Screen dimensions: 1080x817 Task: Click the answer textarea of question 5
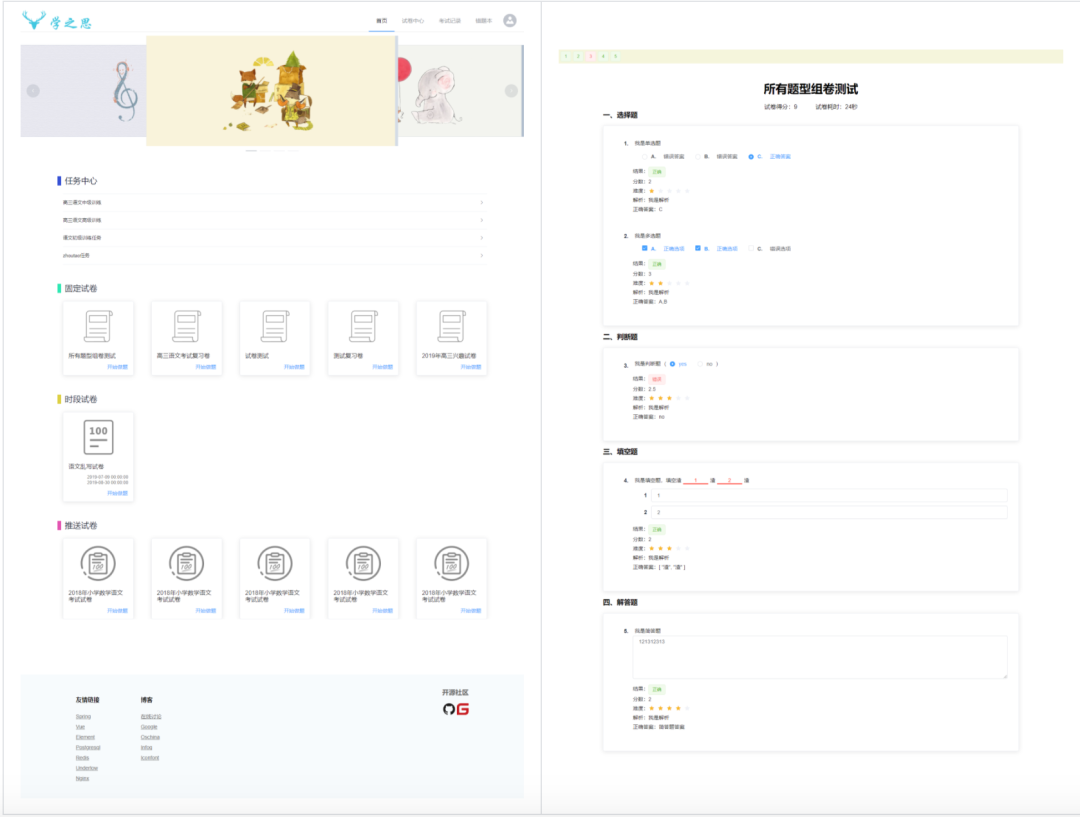tap(820, 657)
